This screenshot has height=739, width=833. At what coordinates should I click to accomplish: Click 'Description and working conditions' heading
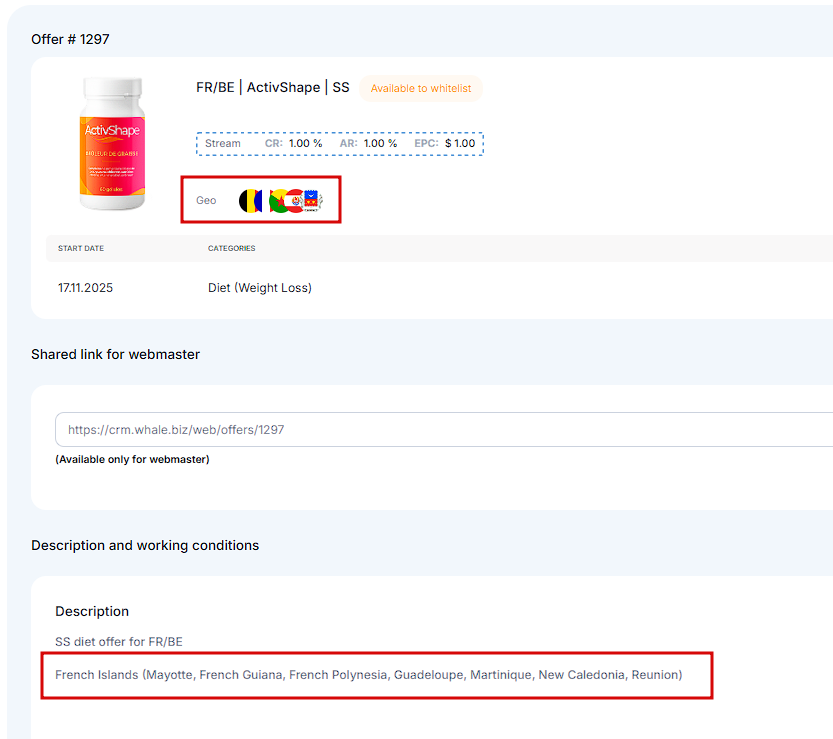145,546
